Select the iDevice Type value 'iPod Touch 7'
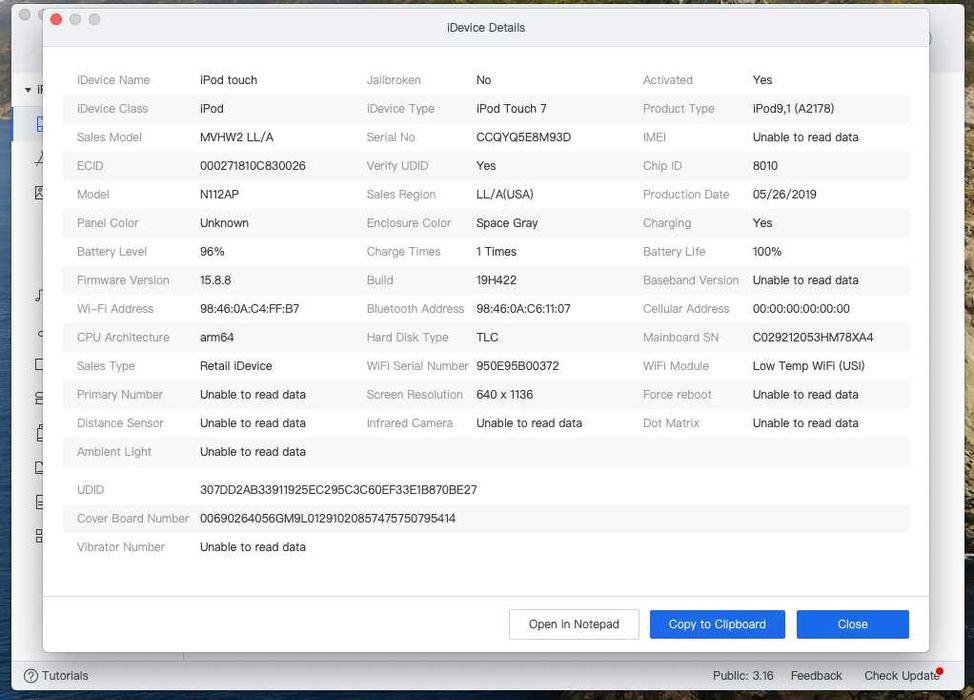The height and width of the screenshot is (700, 974). (511, 109)
